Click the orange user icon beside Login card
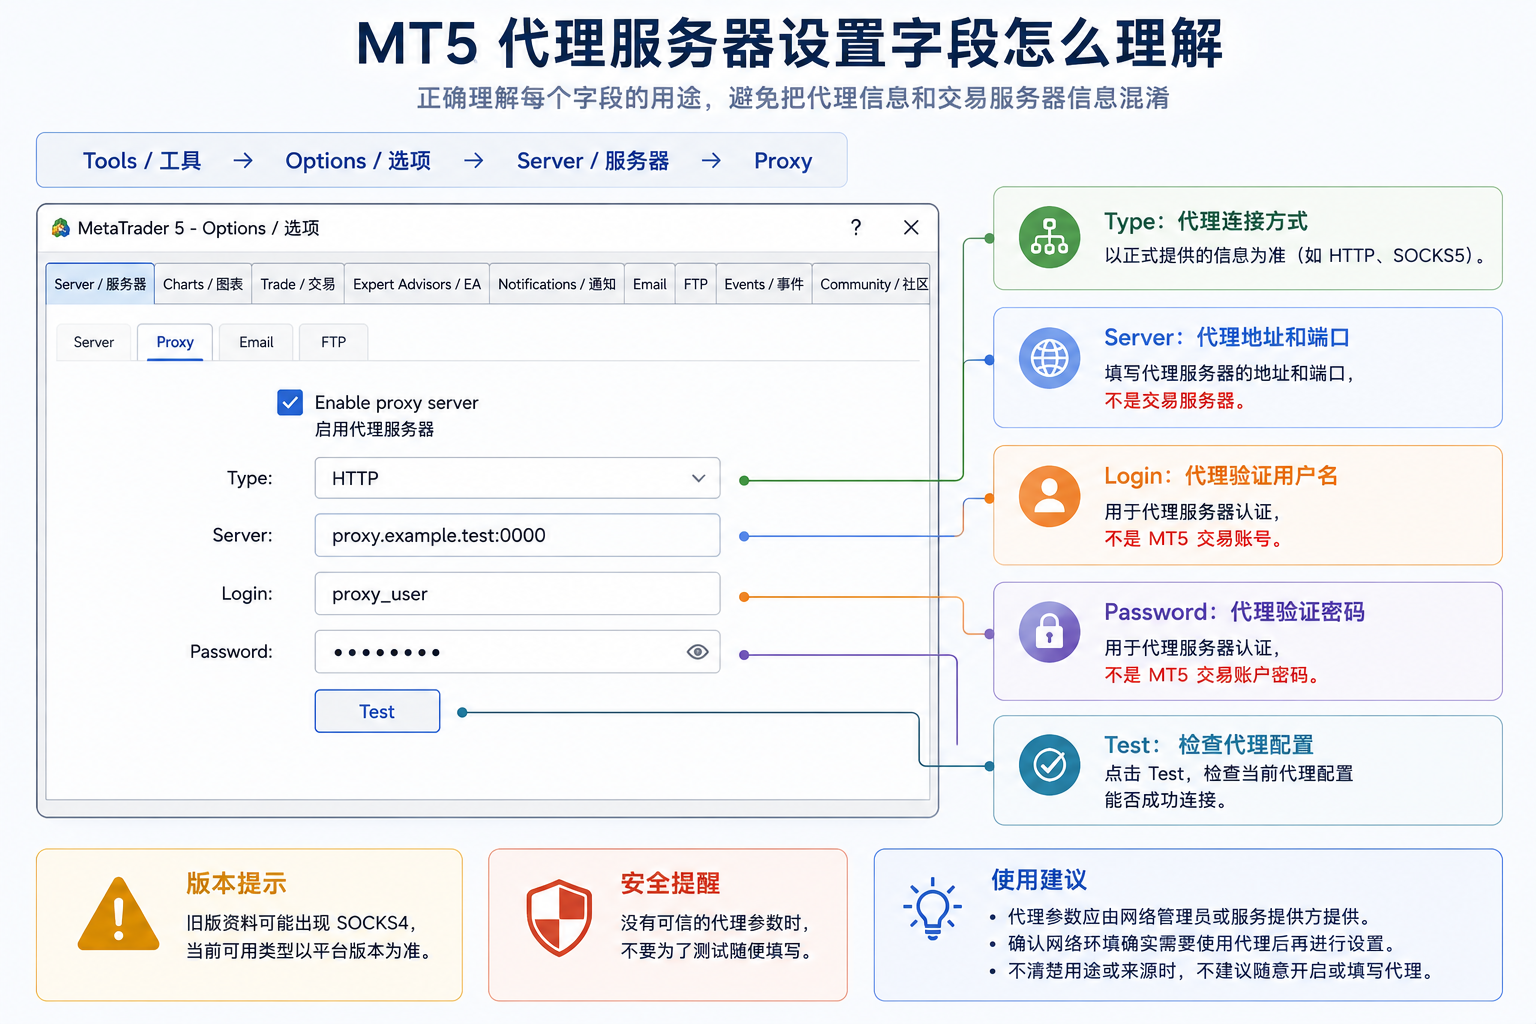Viewport: 1536px width, 1024px height. coord(1049,496)
